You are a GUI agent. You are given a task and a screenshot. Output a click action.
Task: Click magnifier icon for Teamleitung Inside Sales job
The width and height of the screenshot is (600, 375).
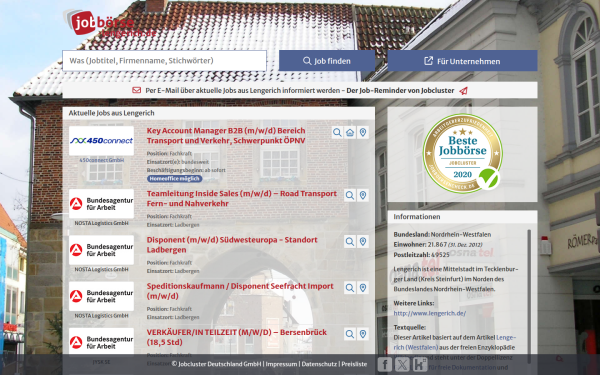pos(350,195)
